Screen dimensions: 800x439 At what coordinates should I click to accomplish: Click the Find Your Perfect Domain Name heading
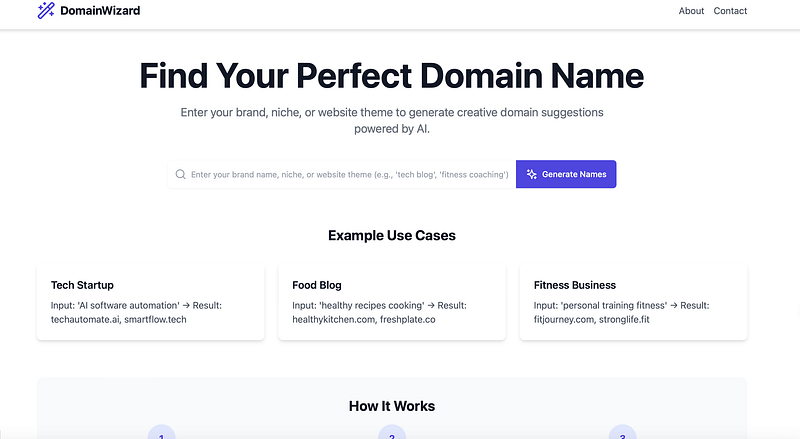point(392,76)
